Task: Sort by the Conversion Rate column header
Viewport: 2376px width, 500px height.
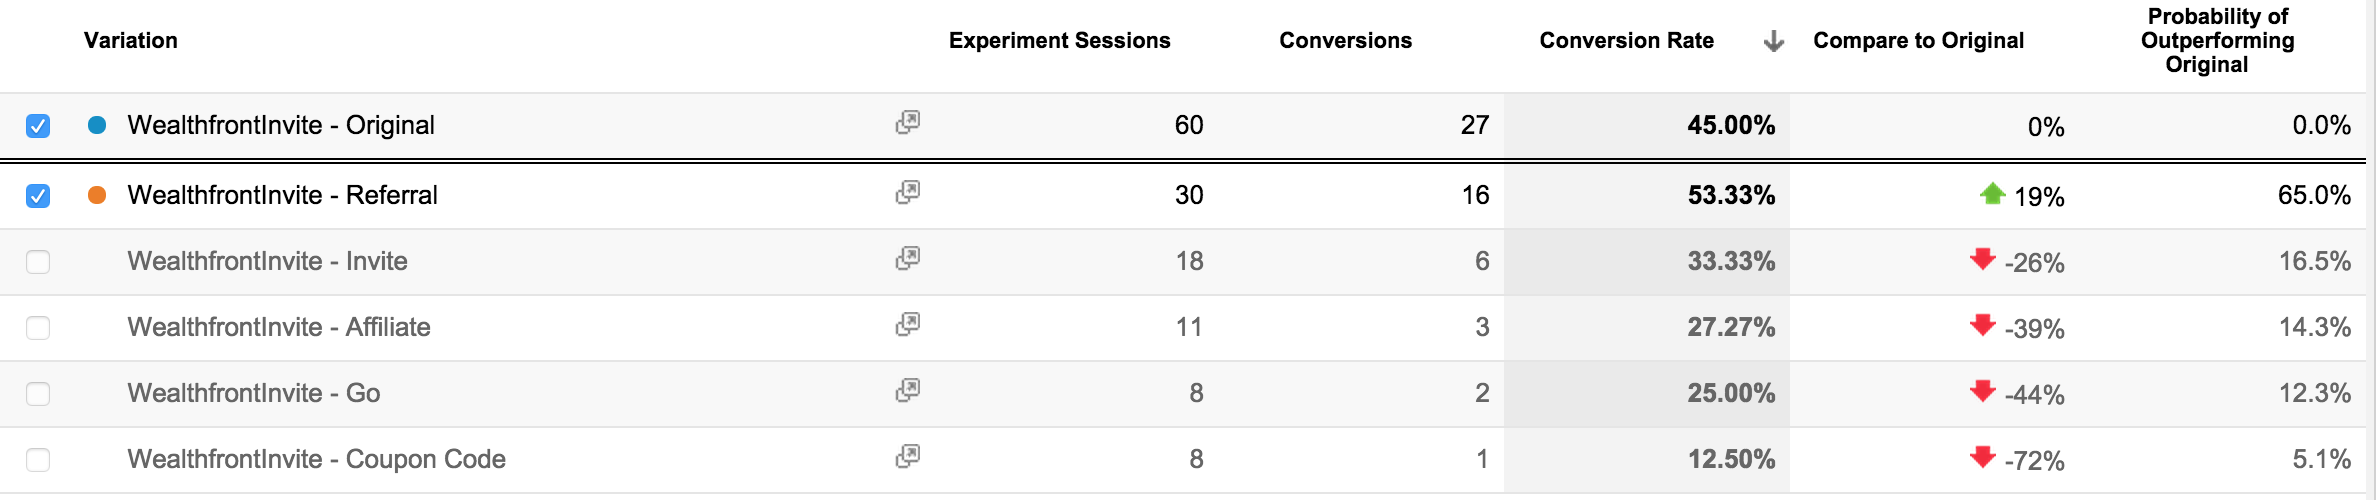Action: (x=1626, y=41)
